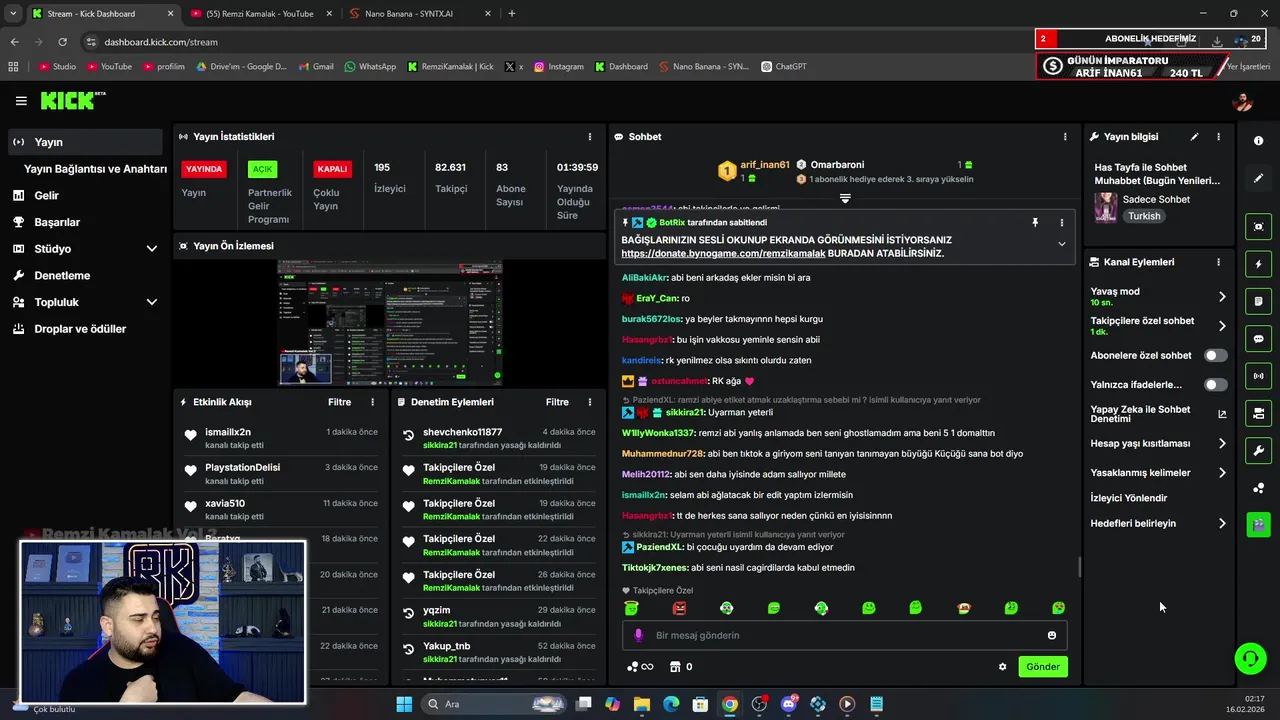Select Yayın in sidebar

(85, 142)
